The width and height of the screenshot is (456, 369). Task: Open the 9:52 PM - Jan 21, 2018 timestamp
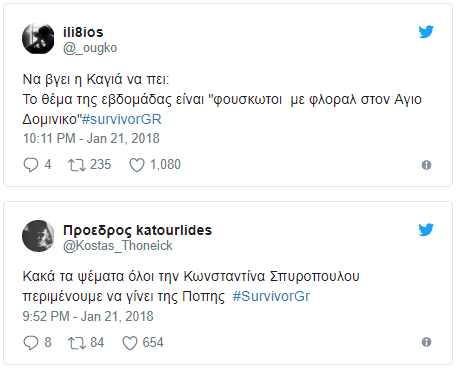(x=88, y=316)
